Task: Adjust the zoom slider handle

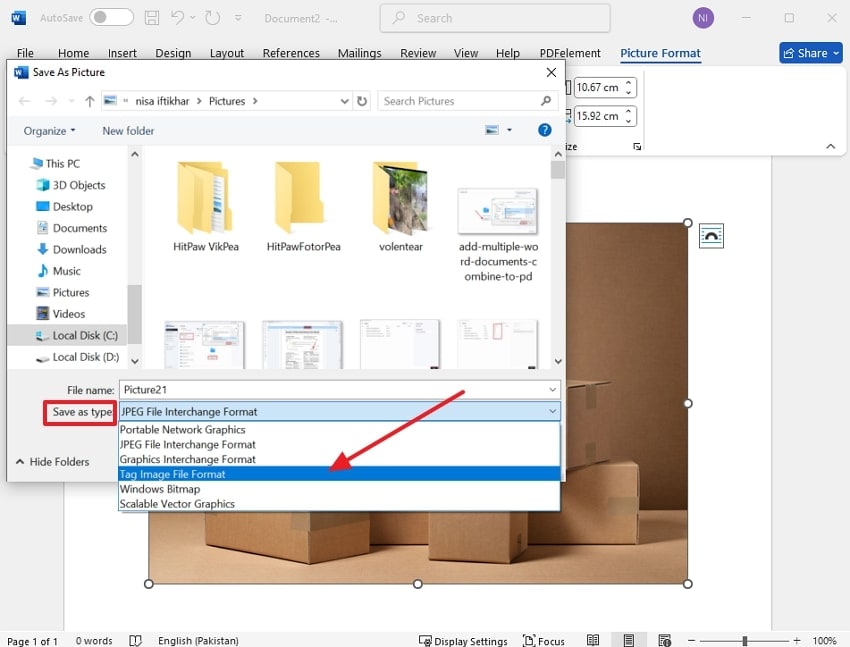Action: coord(745,640)
